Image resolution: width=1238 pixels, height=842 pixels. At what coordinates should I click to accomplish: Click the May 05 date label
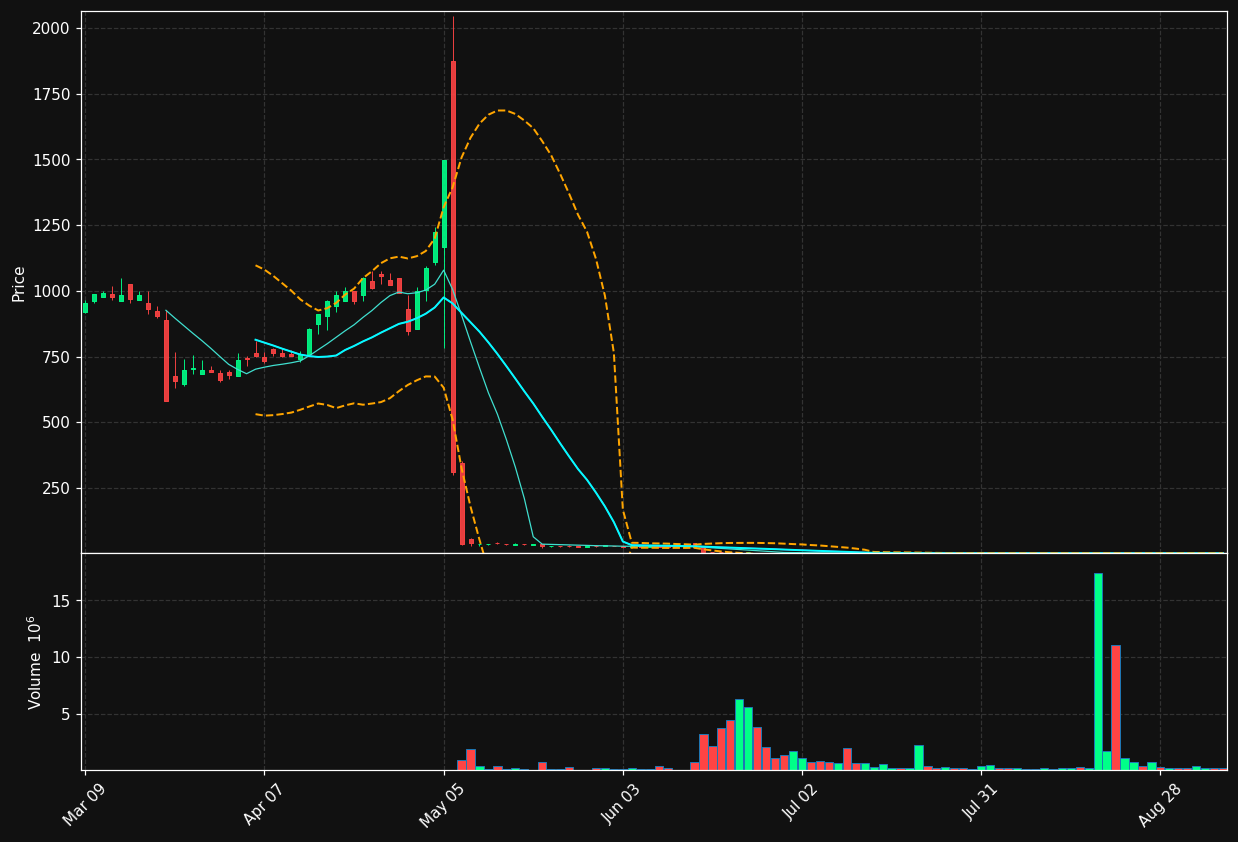click(443, 804)
